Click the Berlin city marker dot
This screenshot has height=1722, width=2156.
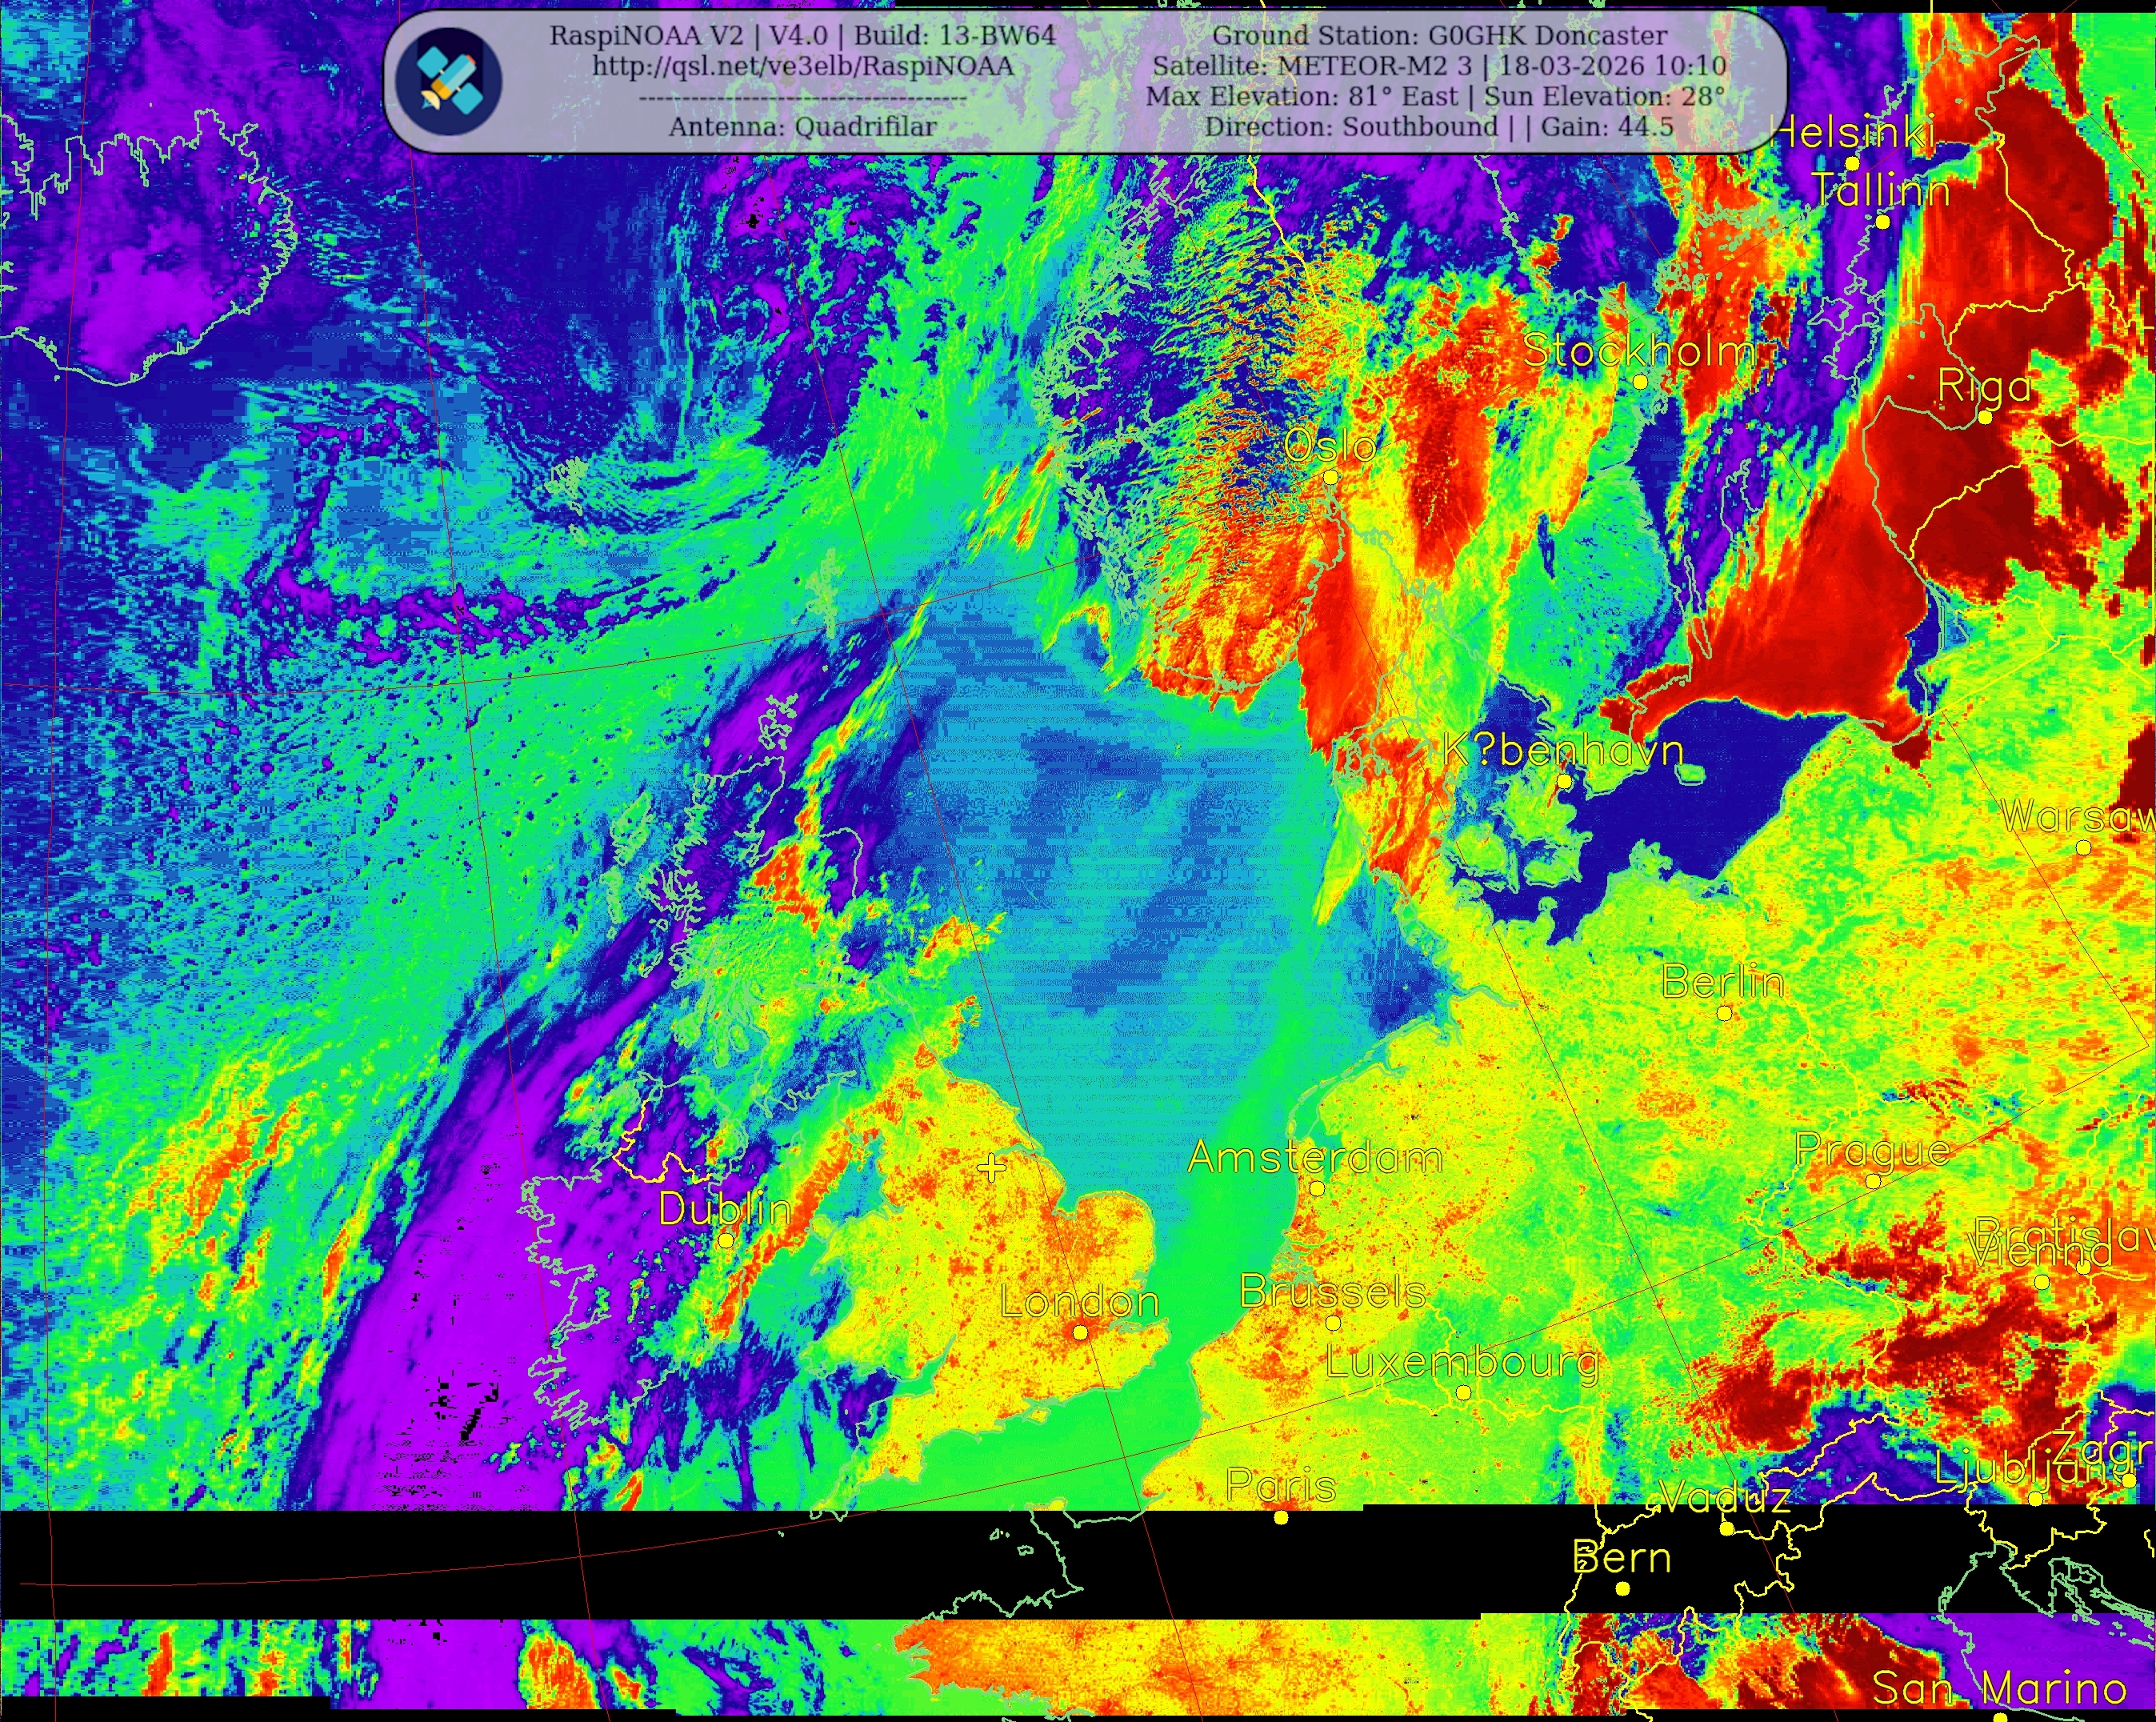1724,1013
